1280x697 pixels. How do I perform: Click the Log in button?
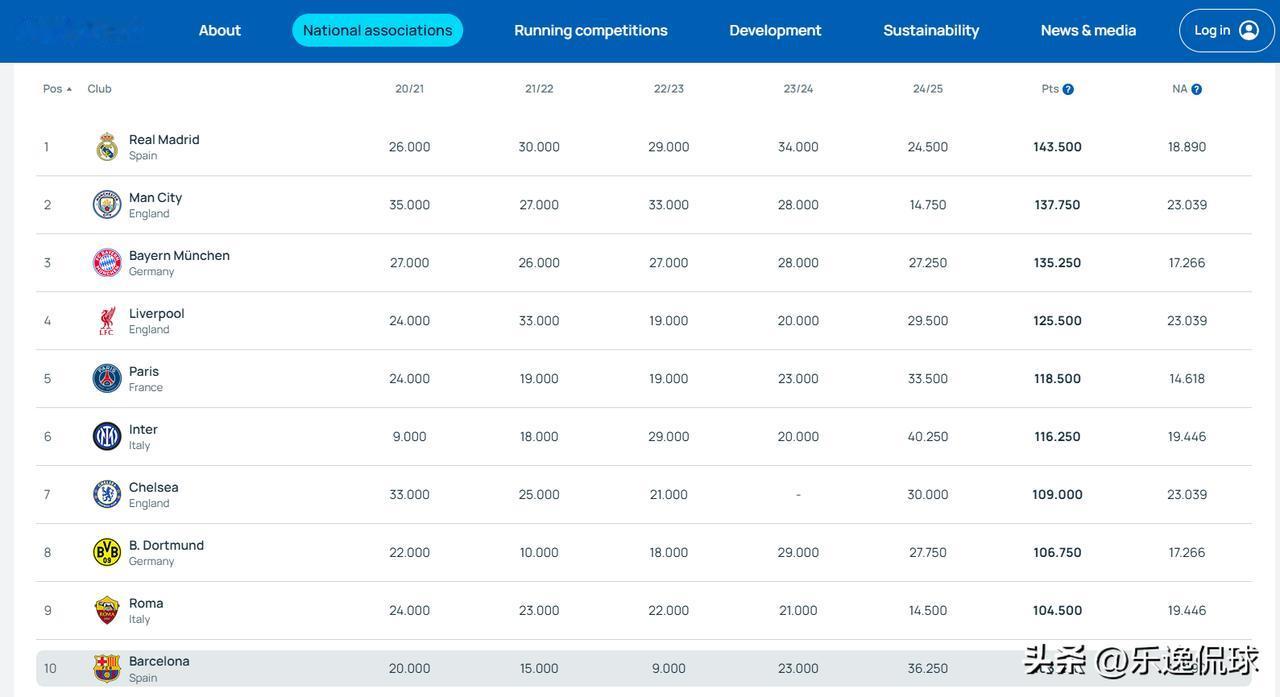tap(1227, 30)
